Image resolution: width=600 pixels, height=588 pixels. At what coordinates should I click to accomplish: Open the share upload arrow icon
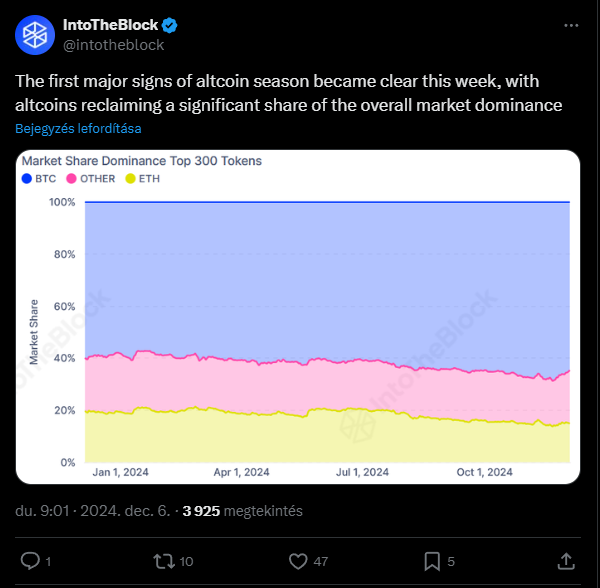click(566, 561)
